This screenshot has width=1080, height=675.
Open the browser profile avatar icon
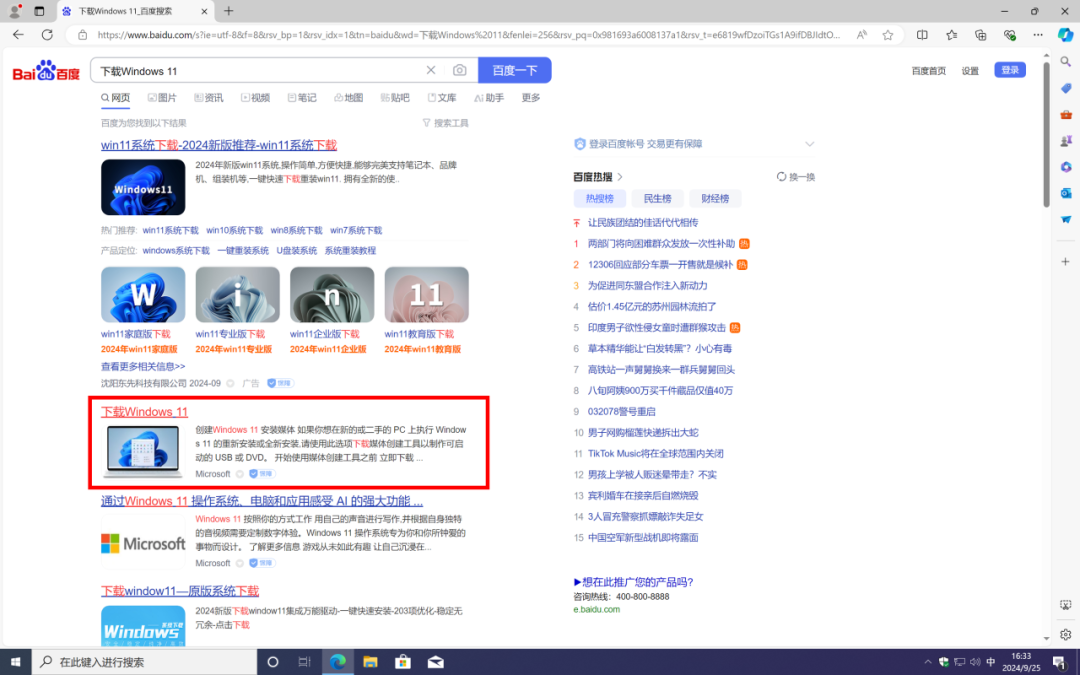pyautogui.click(x=14, y=11)
